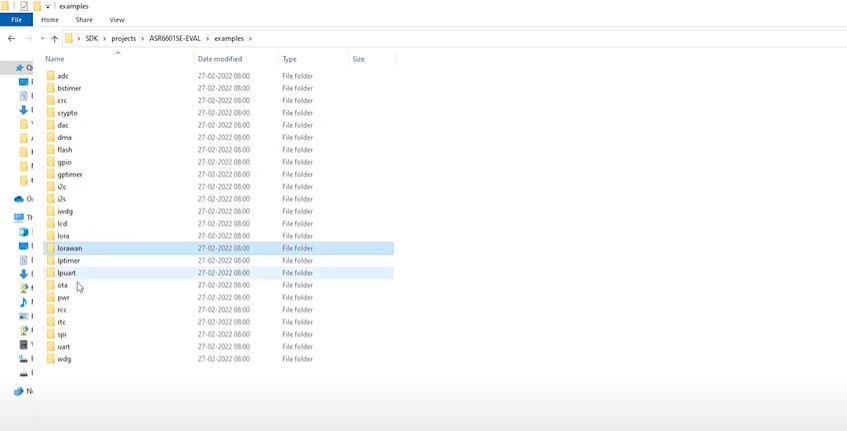
Task: Select the lptimer folder name
Action: tap(69, 261)
